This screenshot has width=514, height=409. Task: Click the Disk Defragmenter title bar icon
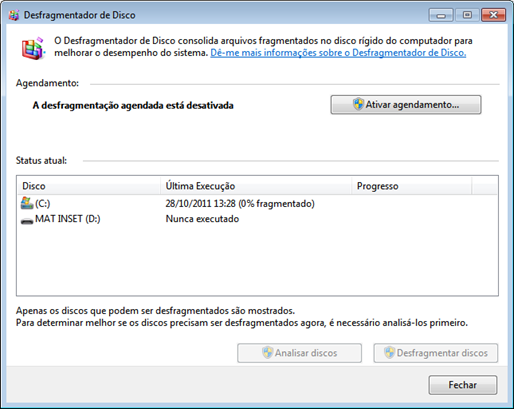(14, 15)
